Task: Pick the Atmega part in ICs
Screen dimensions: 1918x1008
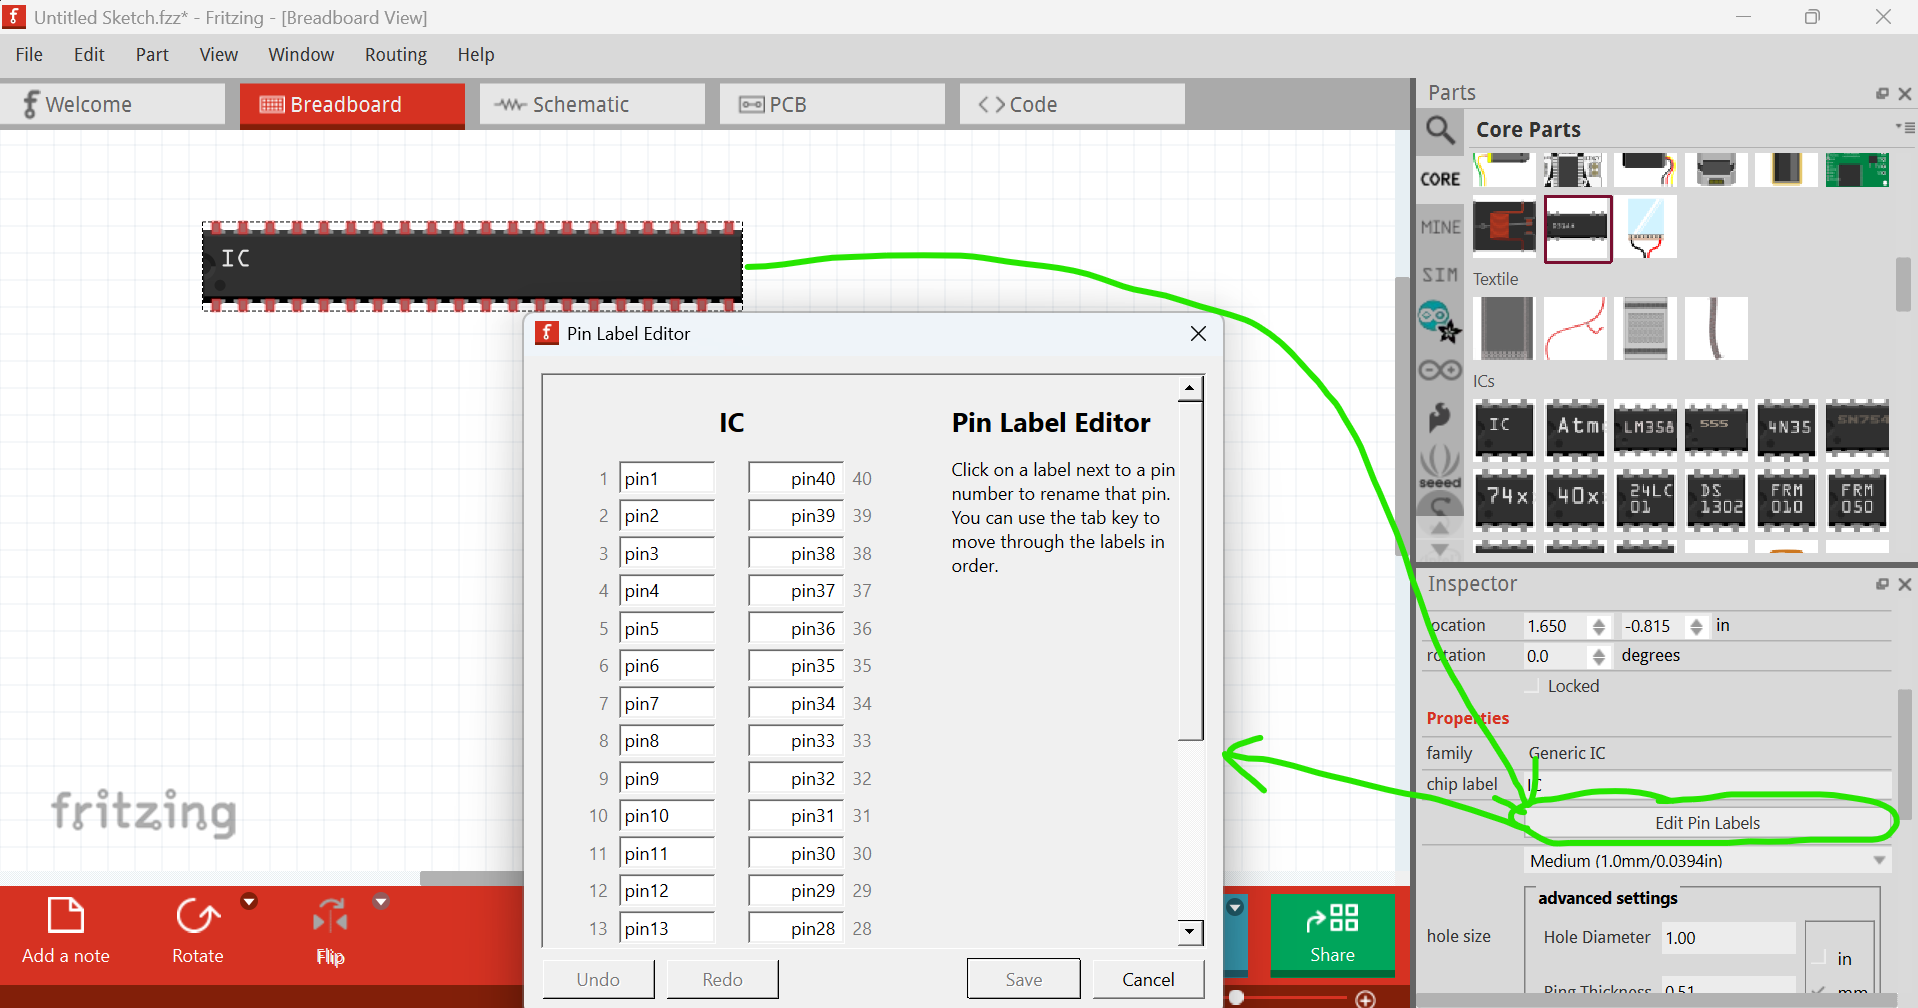Action: click(x=1575, y=428)
